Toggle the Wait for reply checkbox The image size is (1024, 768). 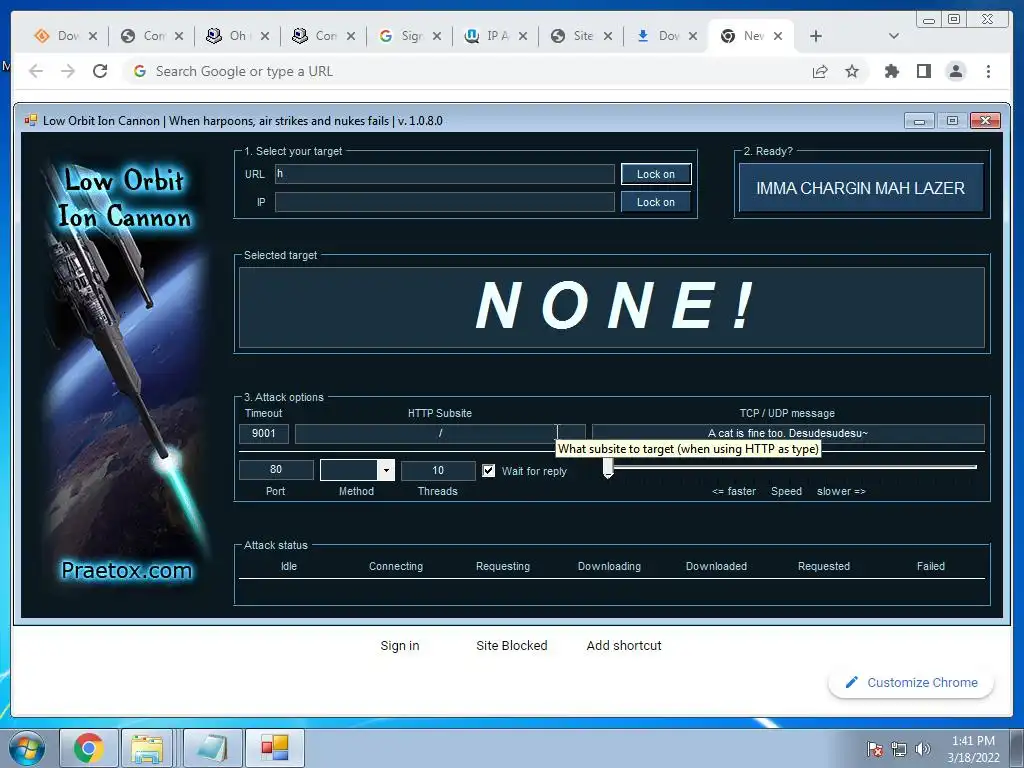tap(488, 470)
